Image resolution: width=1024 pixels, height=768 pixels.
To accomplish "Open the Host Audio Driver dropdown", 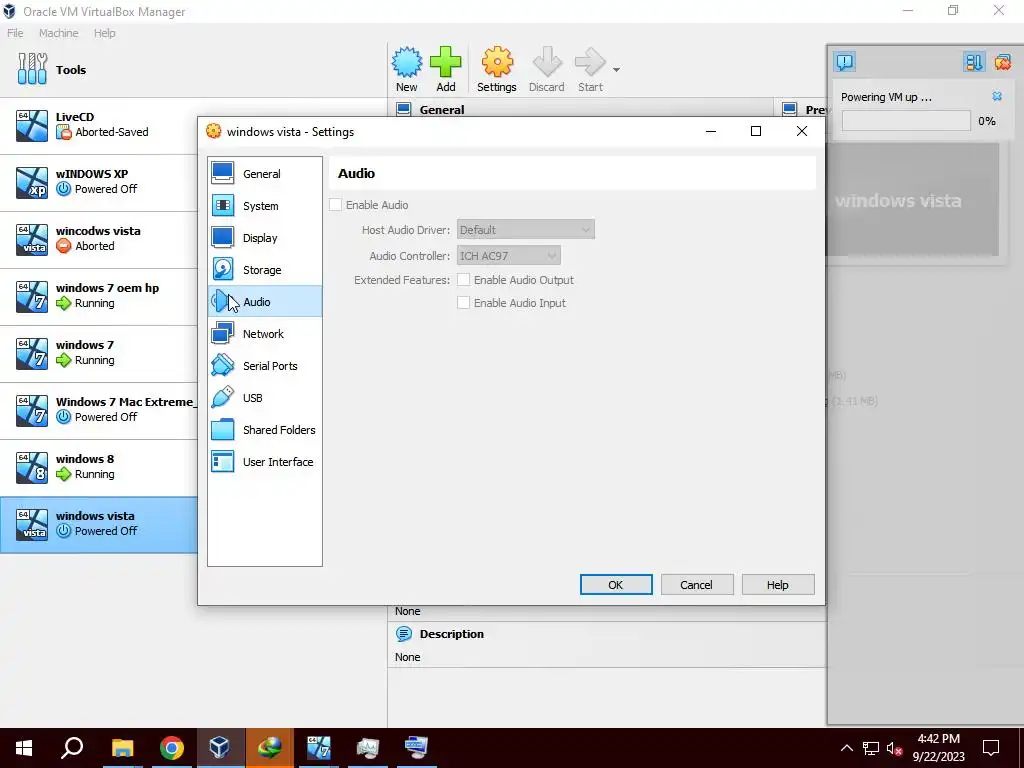I will [526, 230].
